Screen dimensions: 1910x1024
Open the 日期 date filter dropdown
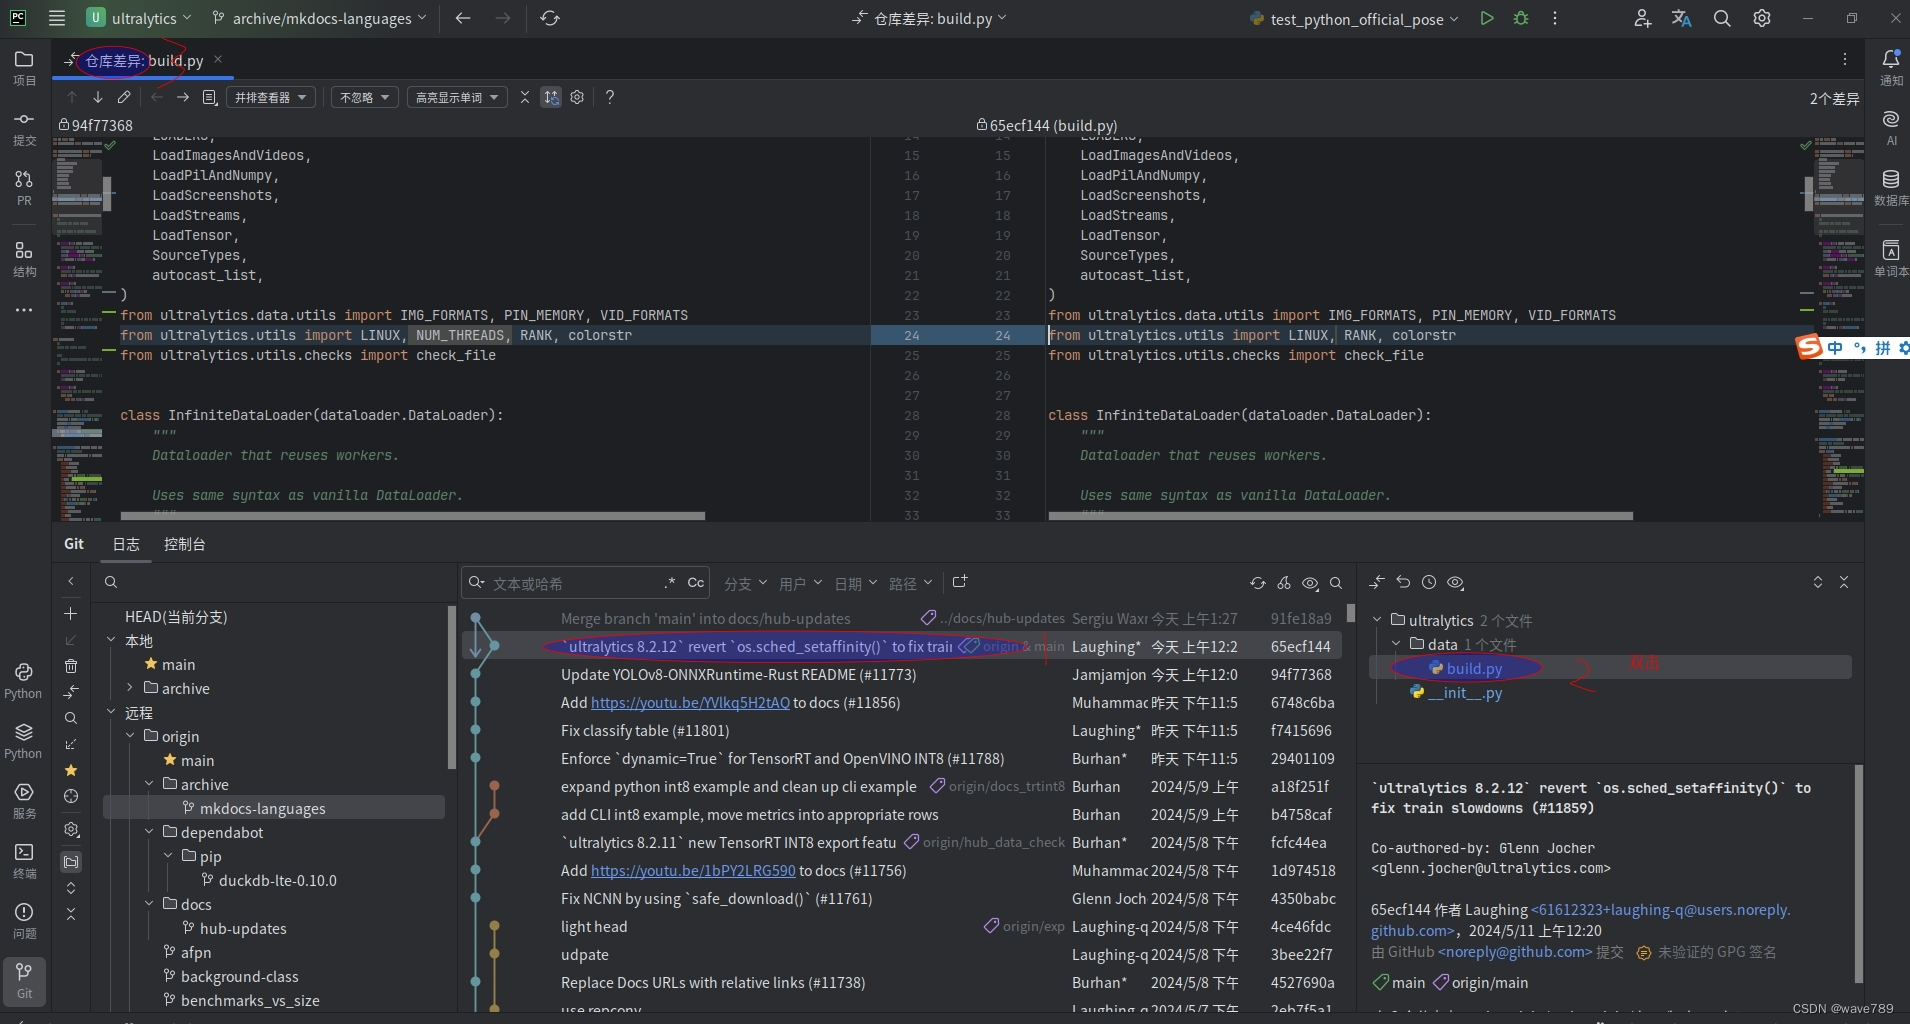click(855, 583)
